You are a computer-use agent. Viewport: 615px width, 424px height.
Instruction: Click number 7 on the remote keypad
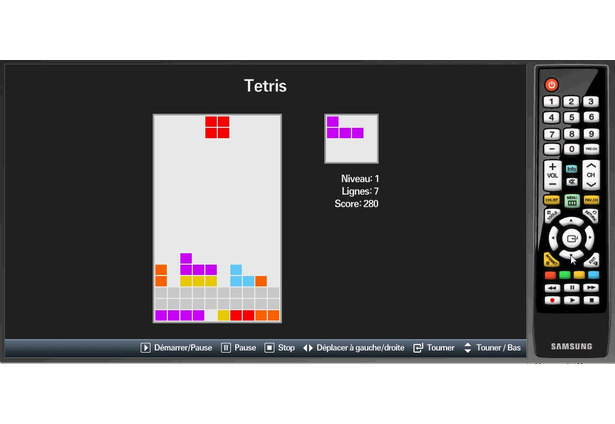pos(551,134)
